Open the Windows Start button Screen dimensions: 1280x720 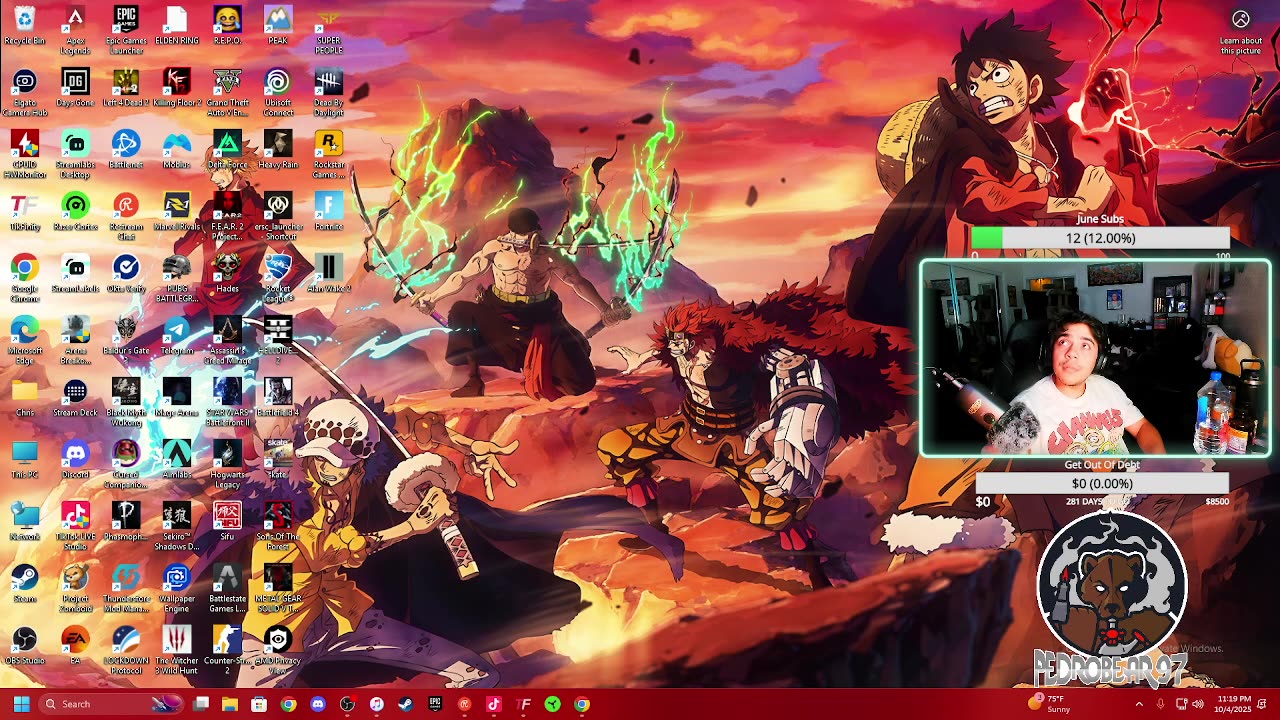click(x=21, y=704)
